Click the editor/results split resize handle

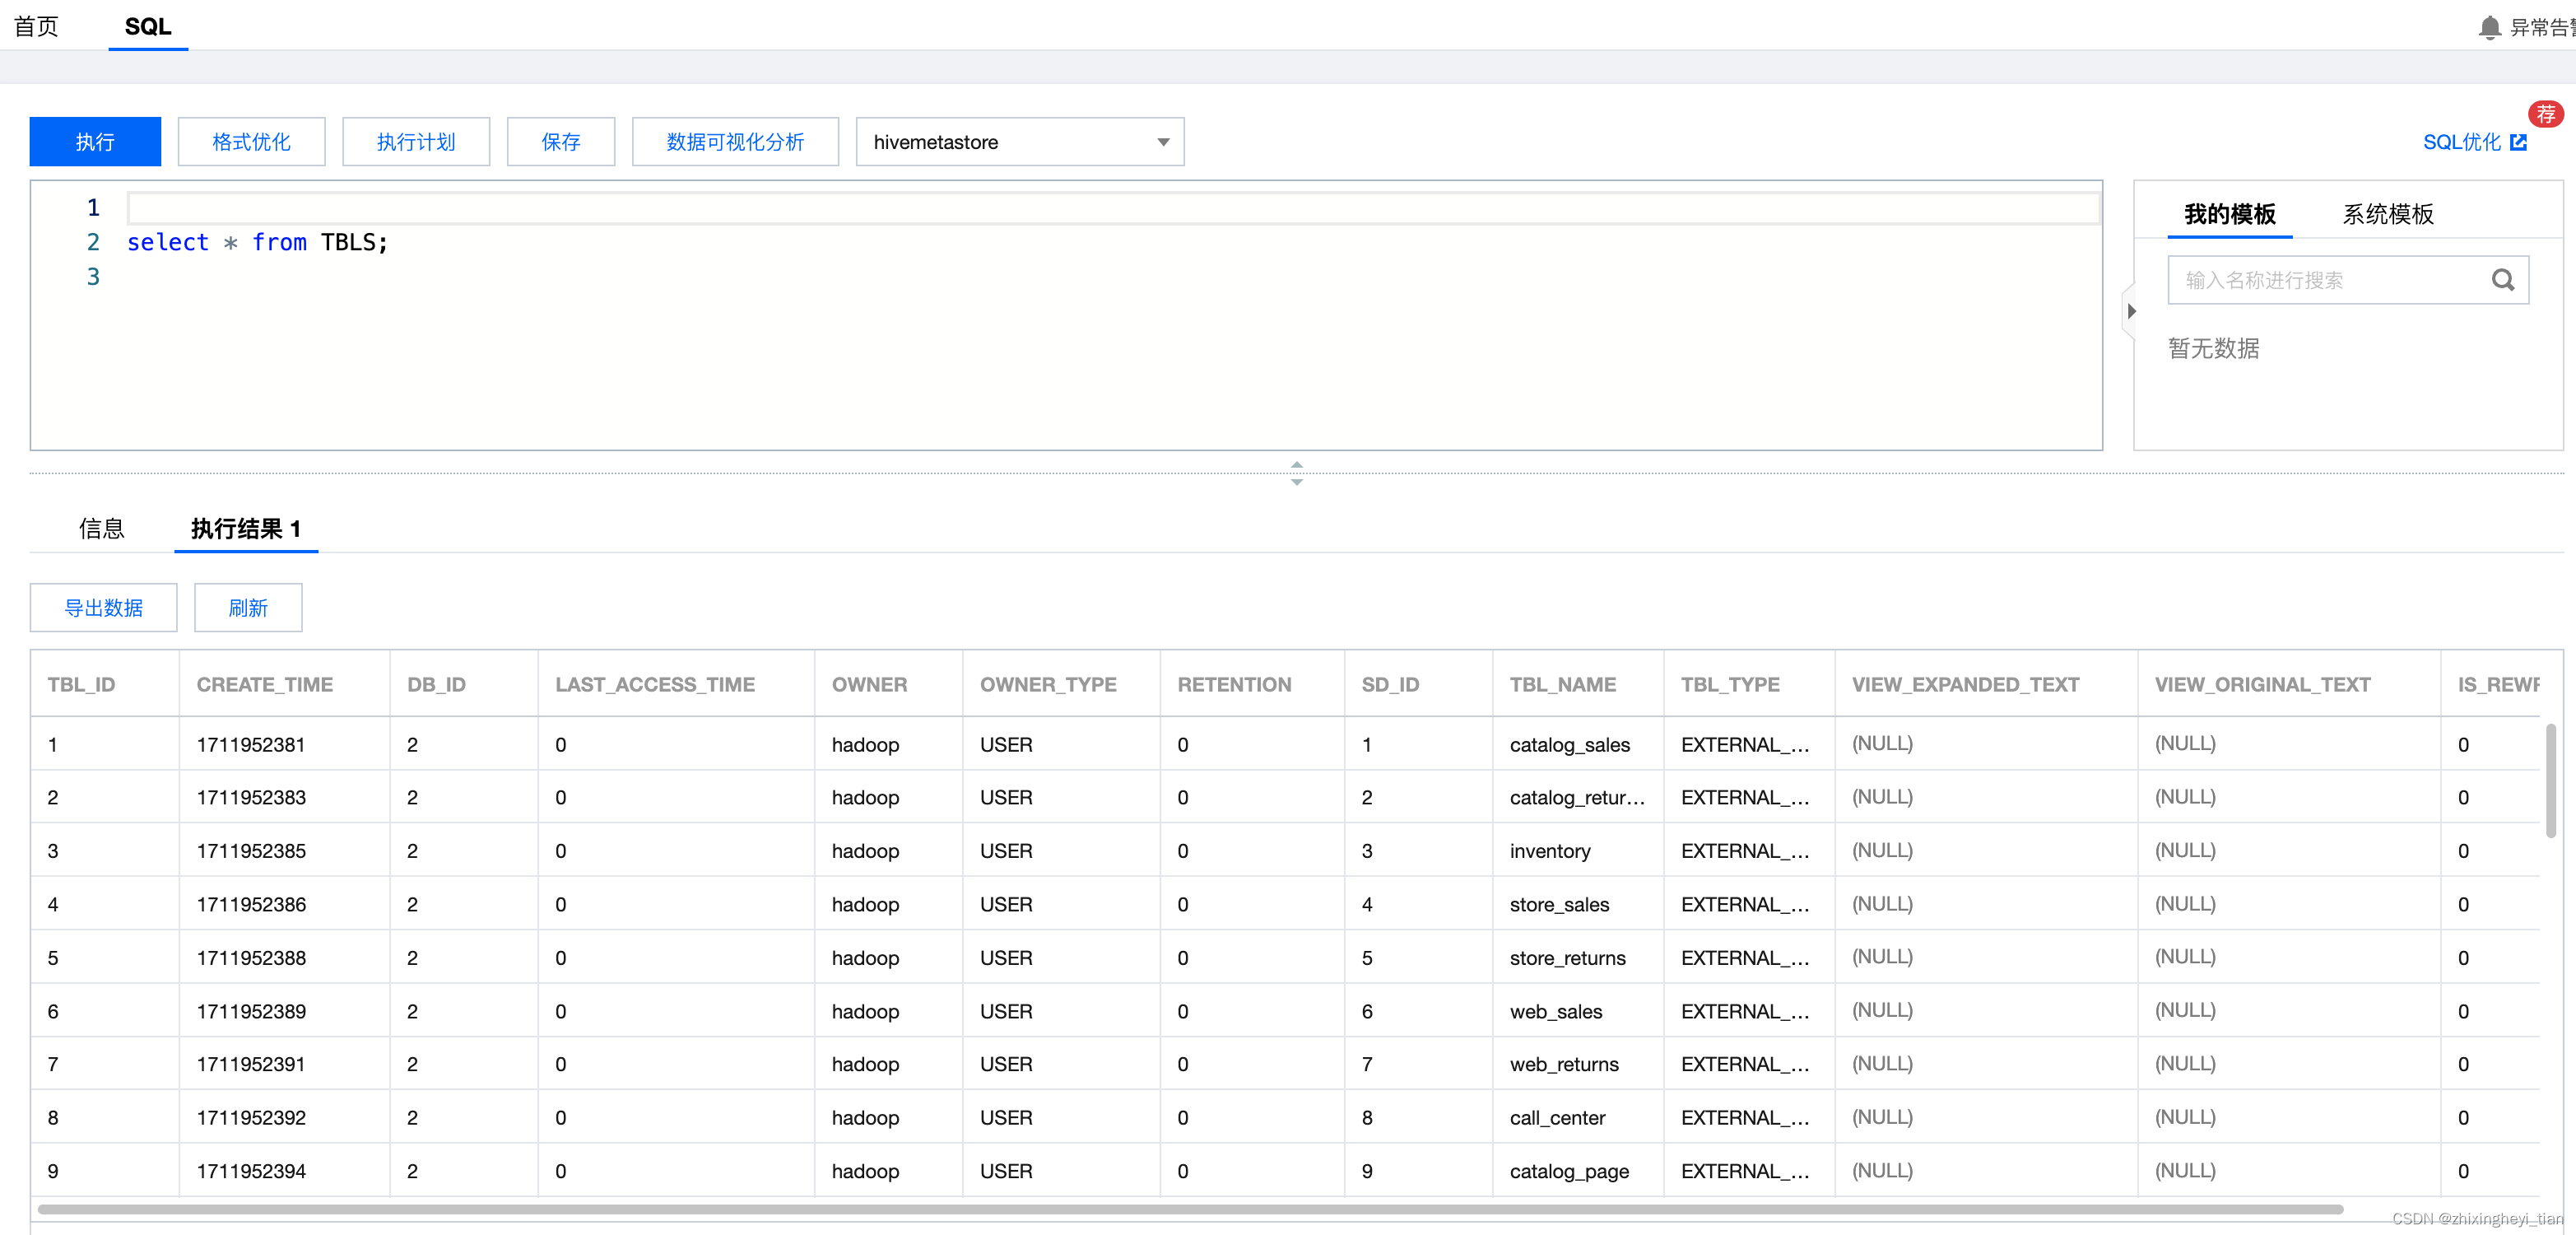click(1296, 473)
